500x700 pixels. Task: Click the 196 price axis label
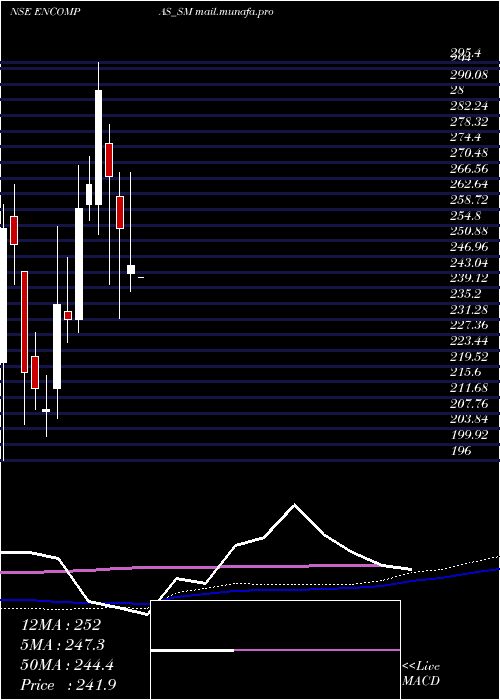click(461, 451)
